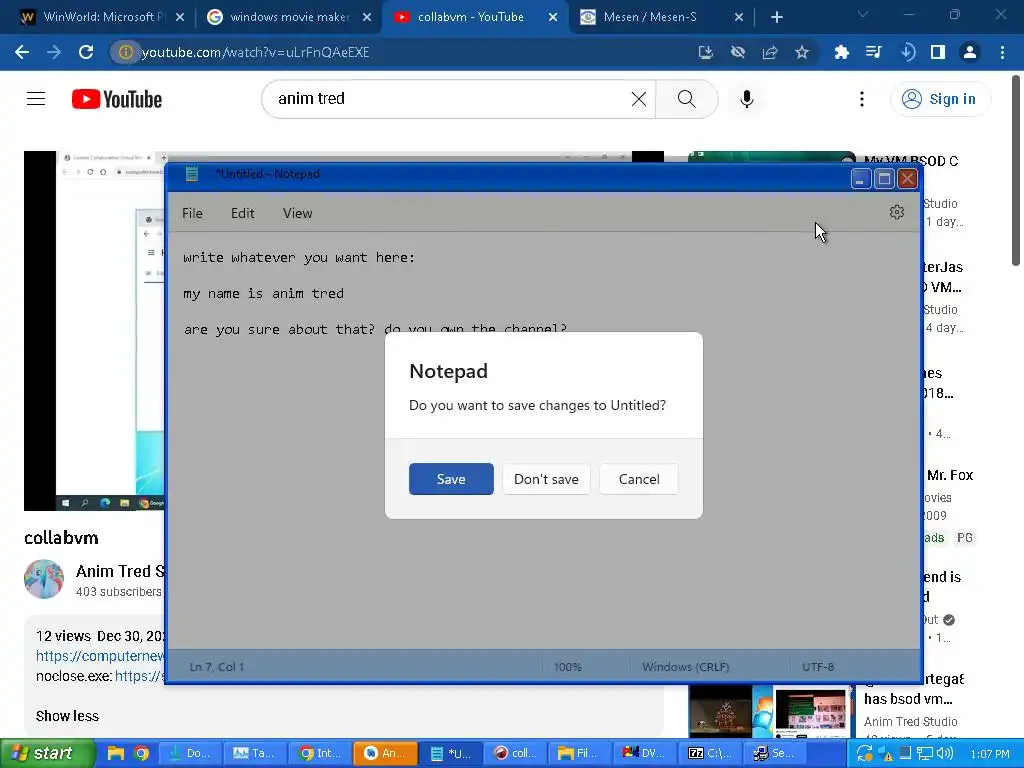Image resolution: width=1024 pixels, height=768 pixels.
Task: Bookmark this page with the star icon
Action: click(x=802, y=52)
